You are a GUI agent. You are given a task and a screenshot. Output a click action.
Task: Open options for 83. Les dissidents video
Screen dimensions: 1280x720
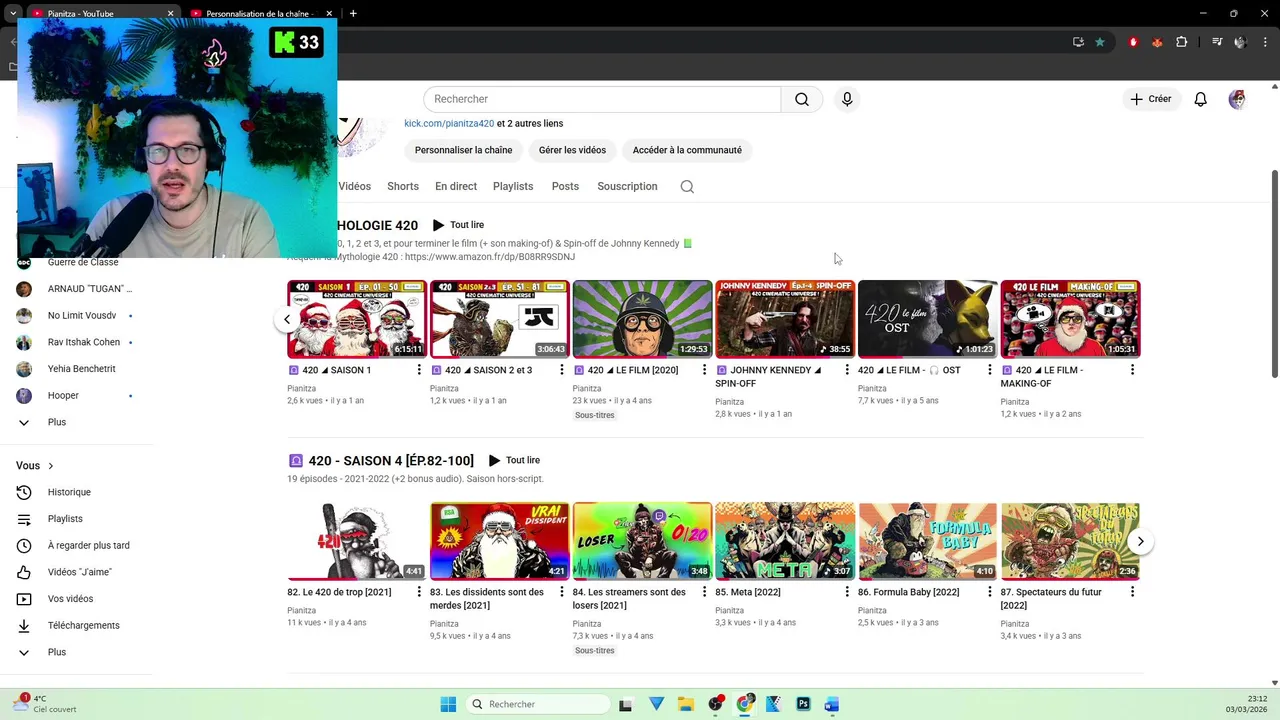click(x=562, y=592)
